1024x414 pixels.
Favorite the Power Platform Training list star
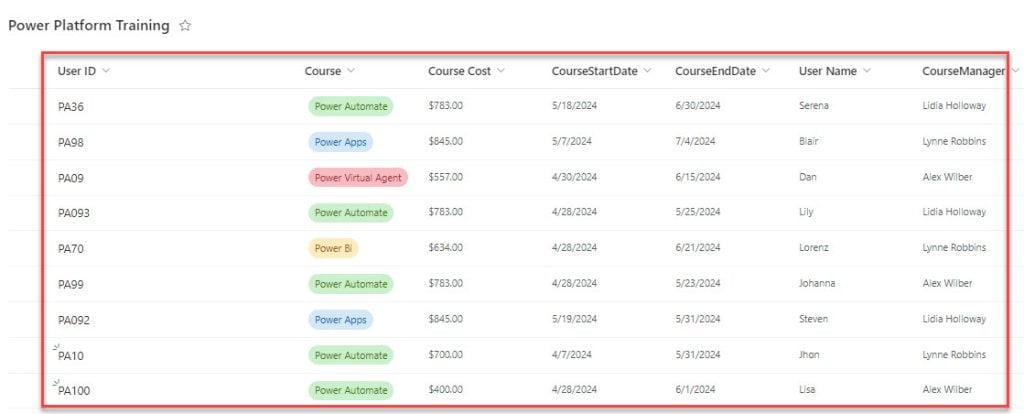(x=185, y=26)
